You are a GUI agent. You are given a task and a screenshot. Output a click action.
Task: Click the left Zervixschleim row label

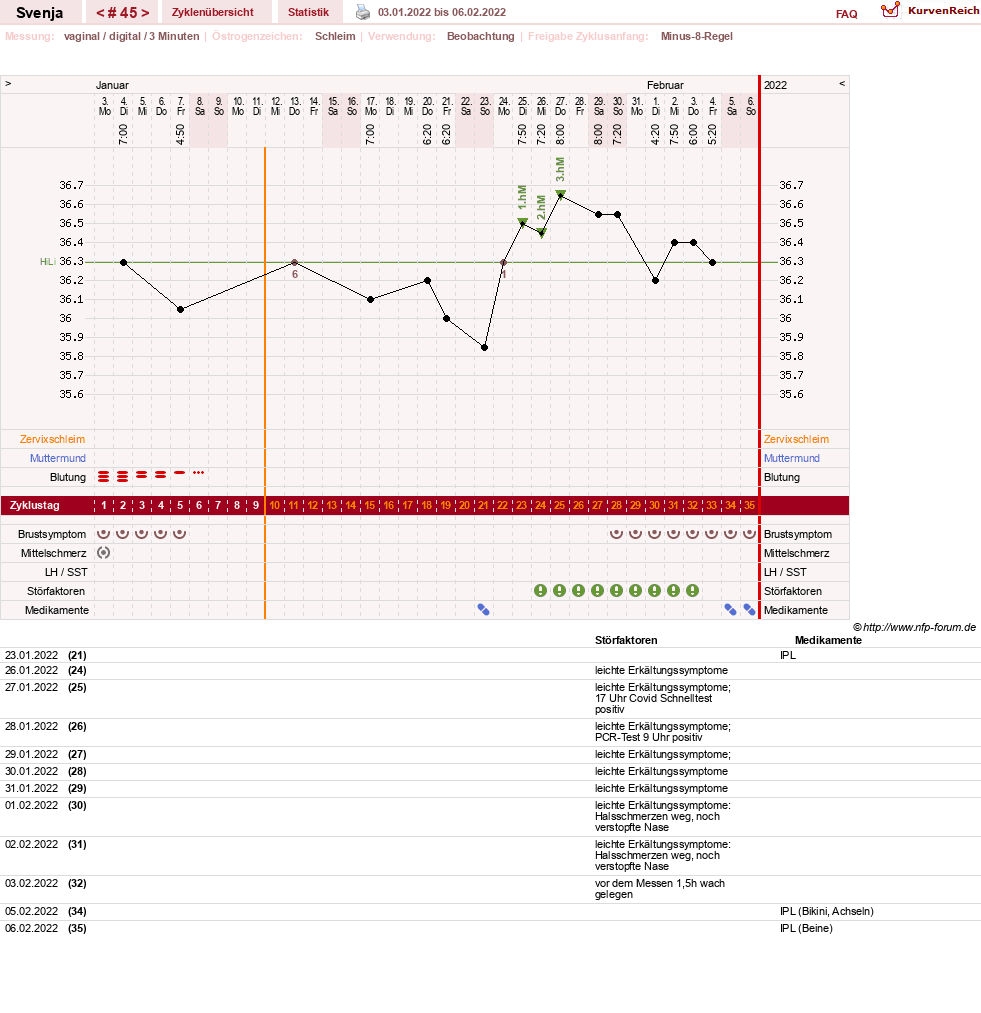coord(52,439)
